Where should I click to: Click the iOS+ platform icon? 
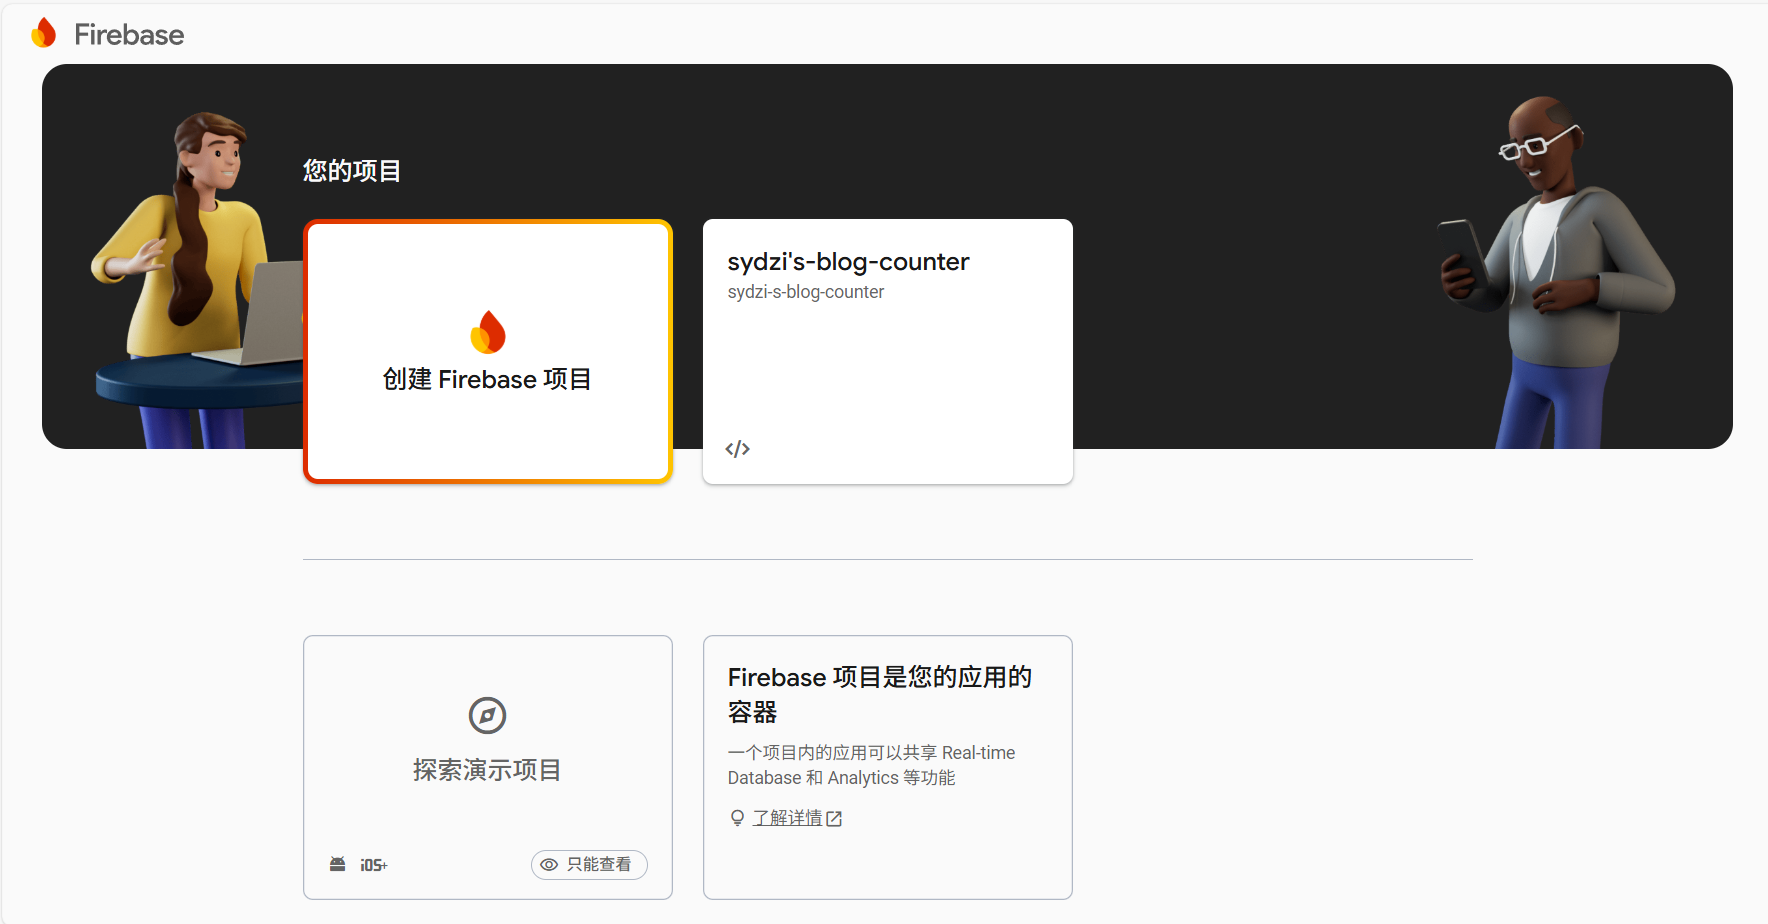pyautogui.click(x=373, y=865)
